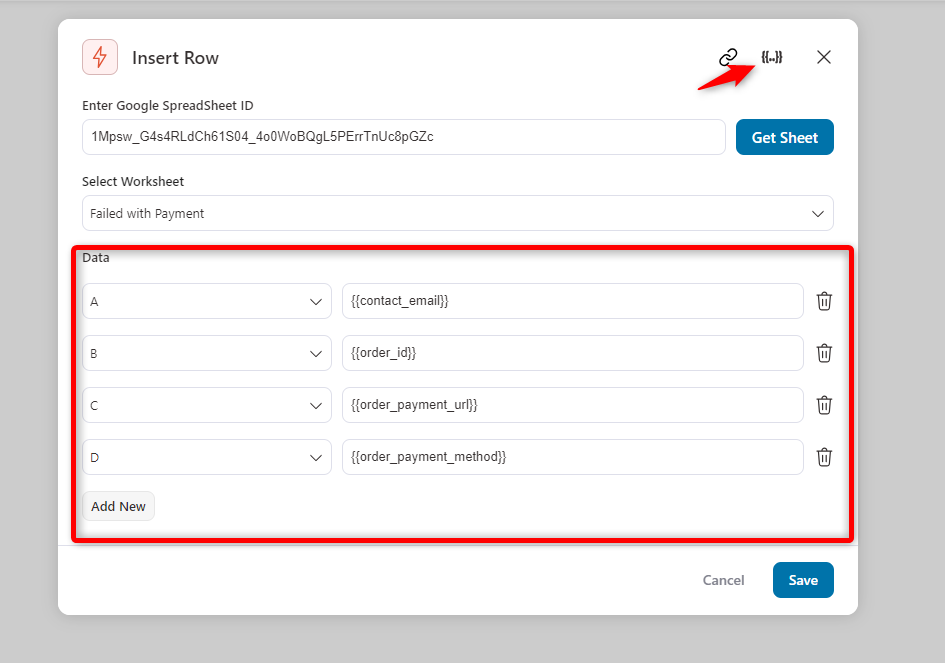Click the Data section label

96,257
